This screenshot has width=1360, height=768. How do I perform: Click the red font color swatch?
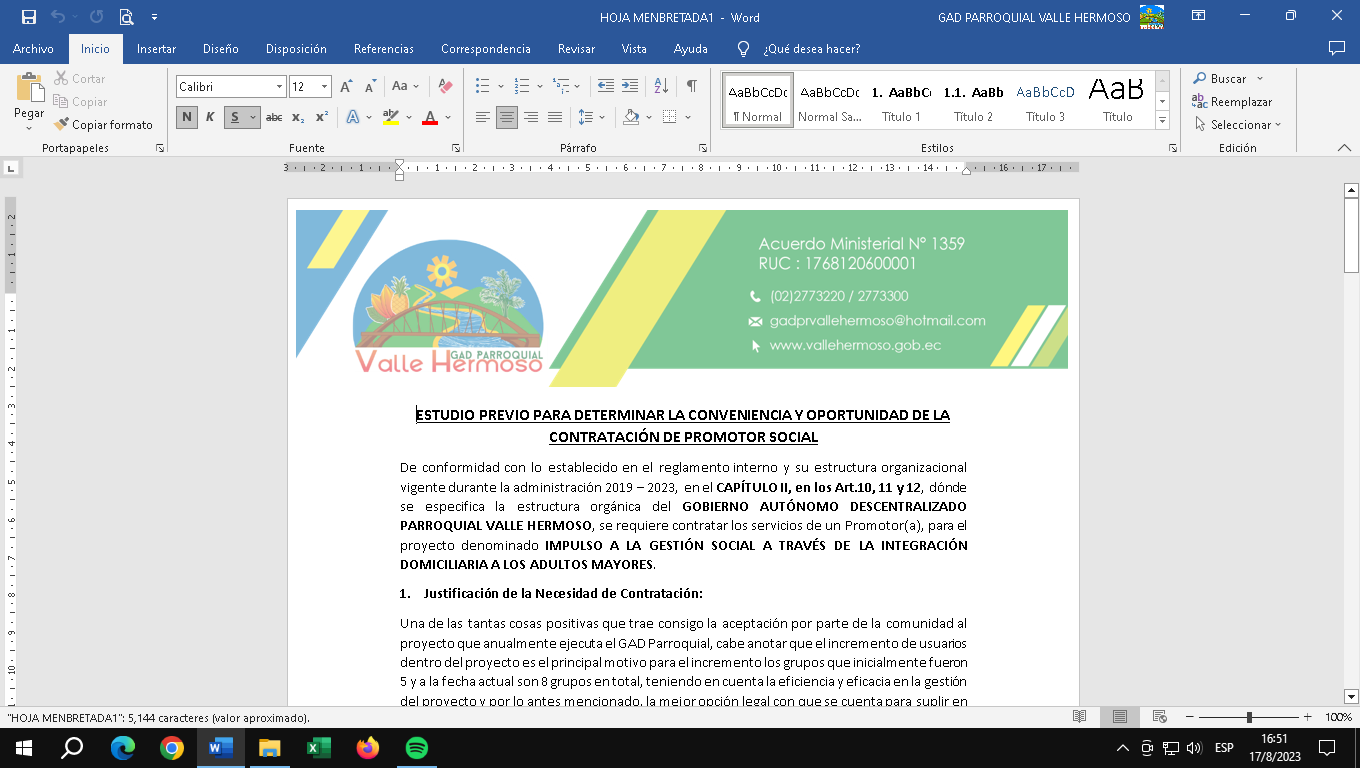tap(430, 117)
